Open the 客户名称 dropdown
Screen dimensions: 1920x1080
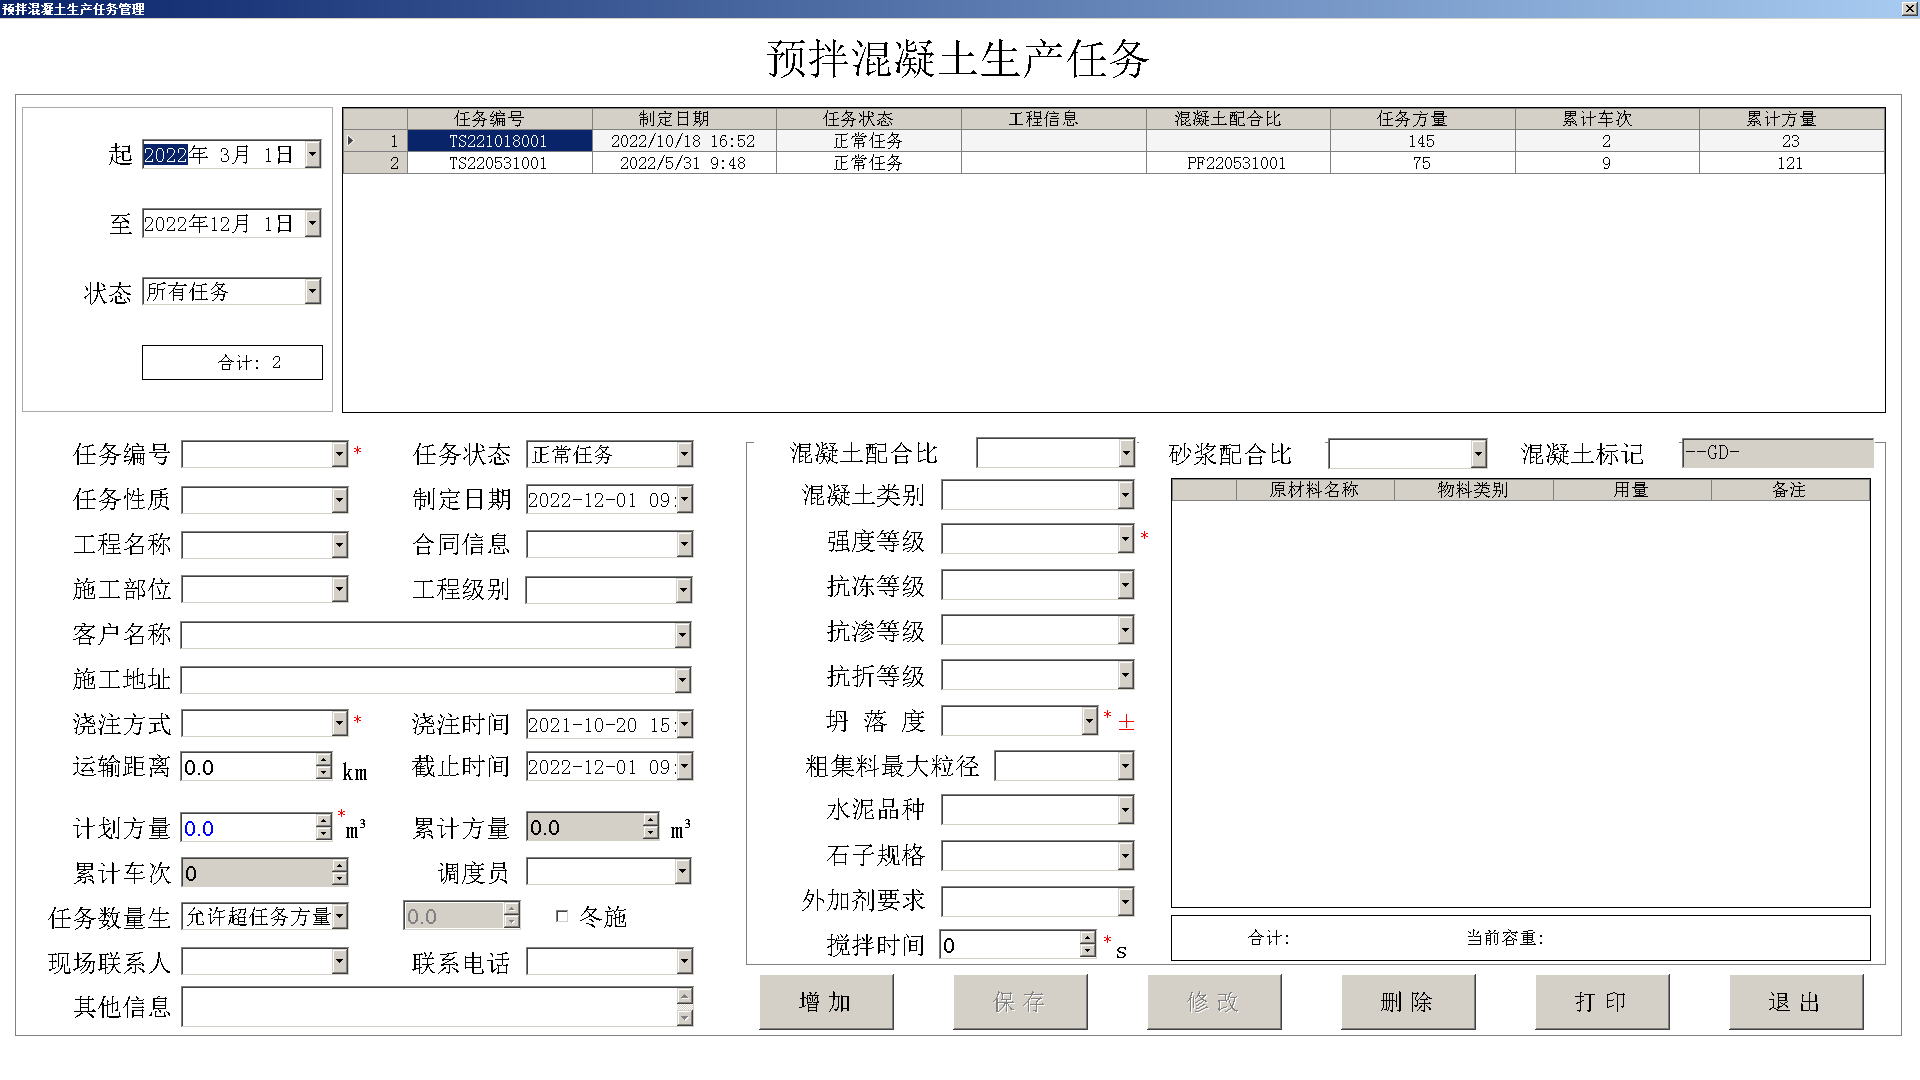tap(682, 635)
